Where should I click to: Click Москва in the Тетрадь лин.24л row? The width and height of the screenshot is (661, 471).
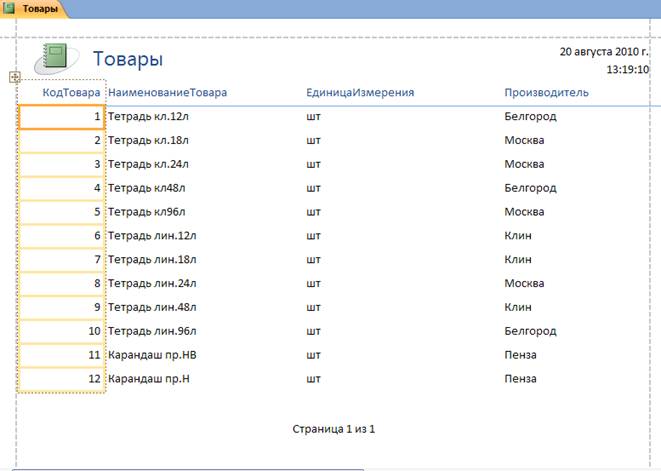click(x=524, y=283)
